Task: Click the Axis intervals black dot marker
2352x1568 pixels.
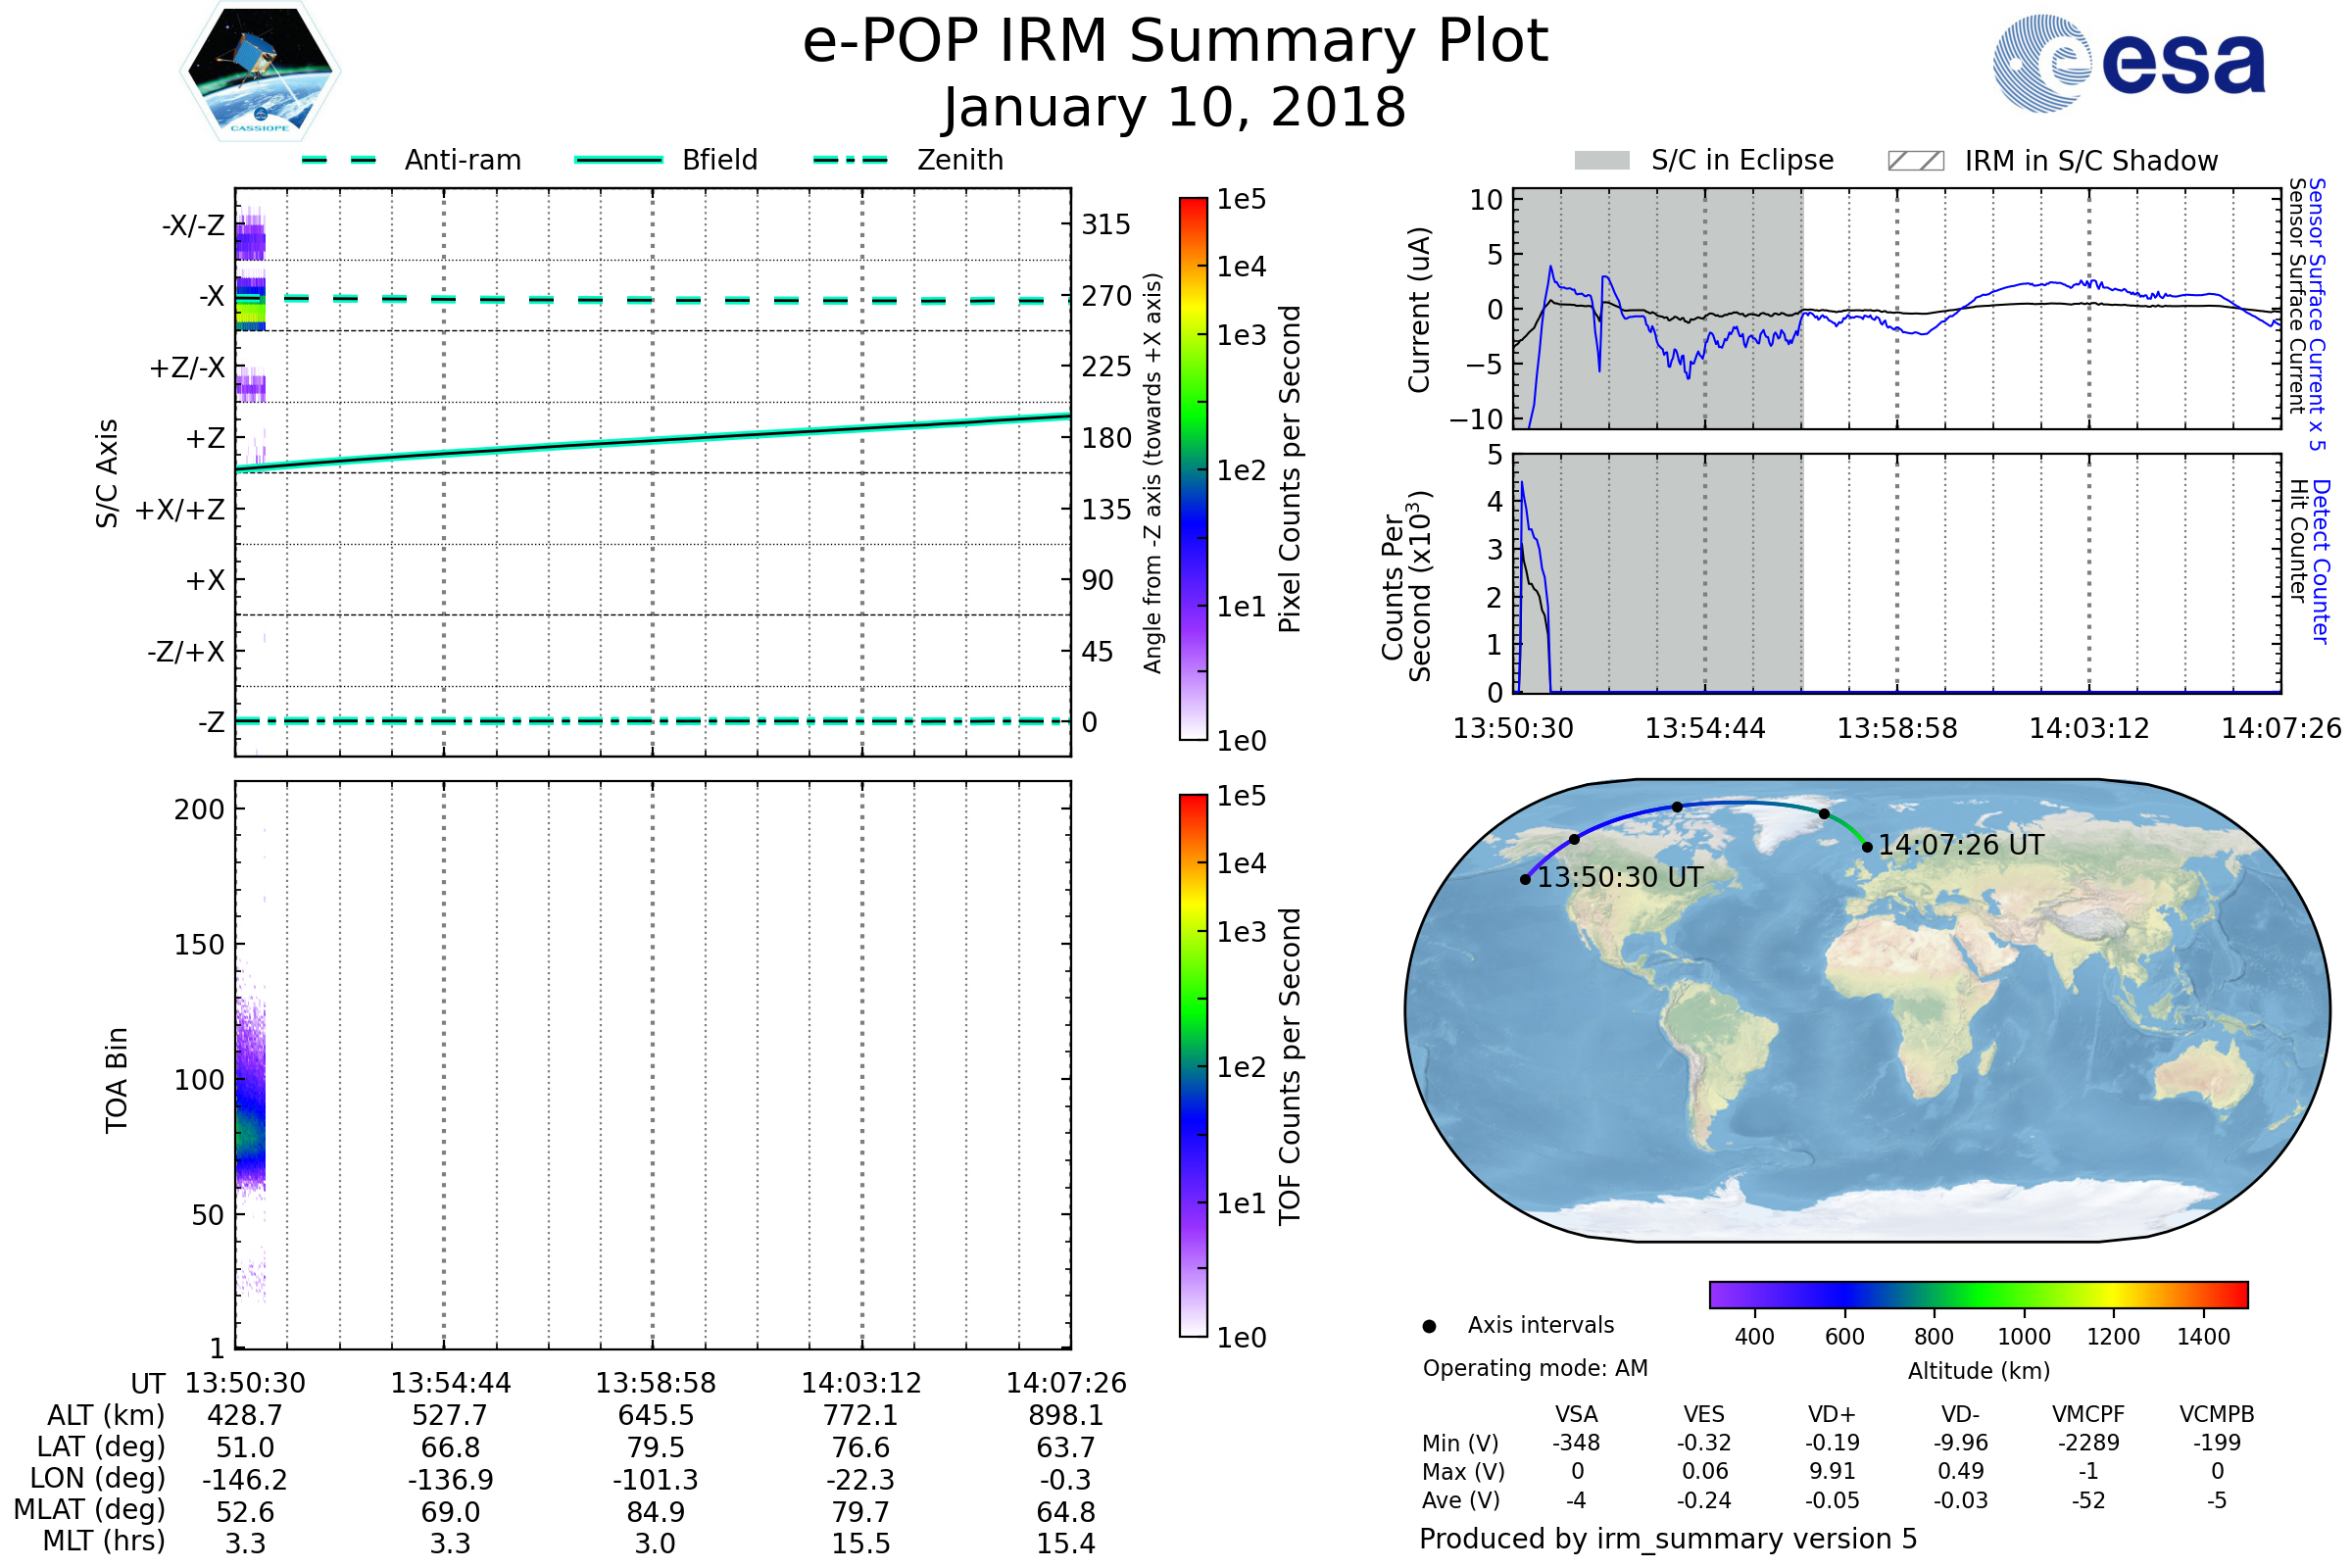Action: coord(1429,1326)
